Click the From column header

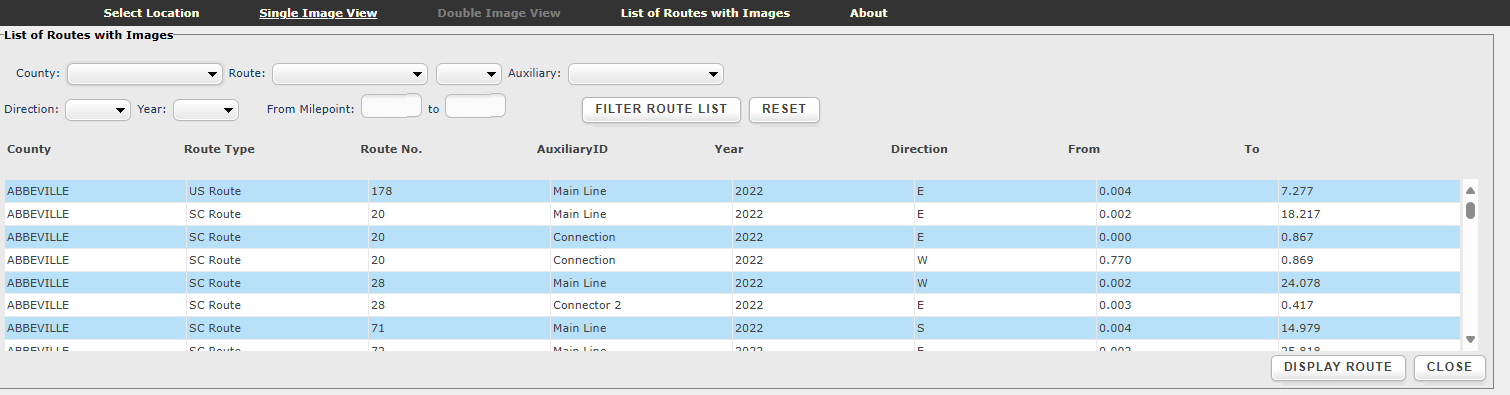(x=1084, y=149)
